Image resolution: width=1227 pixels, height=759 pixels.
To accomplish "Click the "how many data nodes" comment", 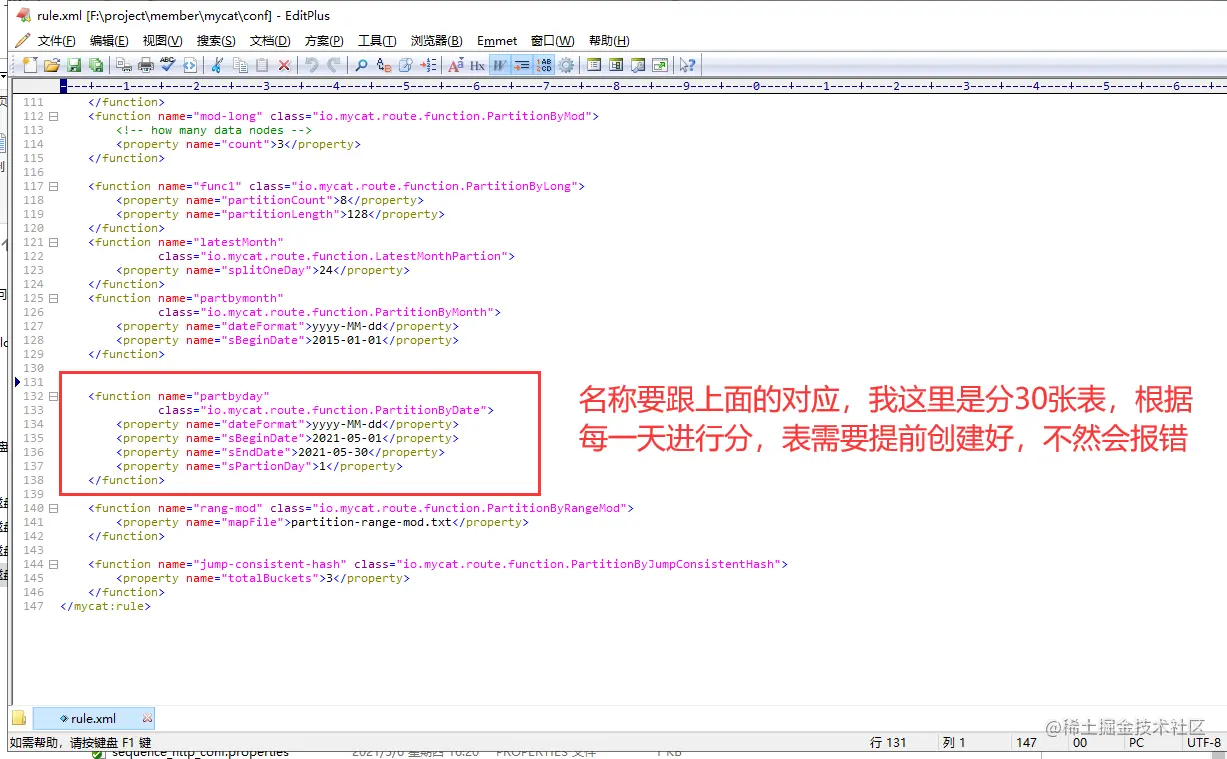I will click(214, 130).
